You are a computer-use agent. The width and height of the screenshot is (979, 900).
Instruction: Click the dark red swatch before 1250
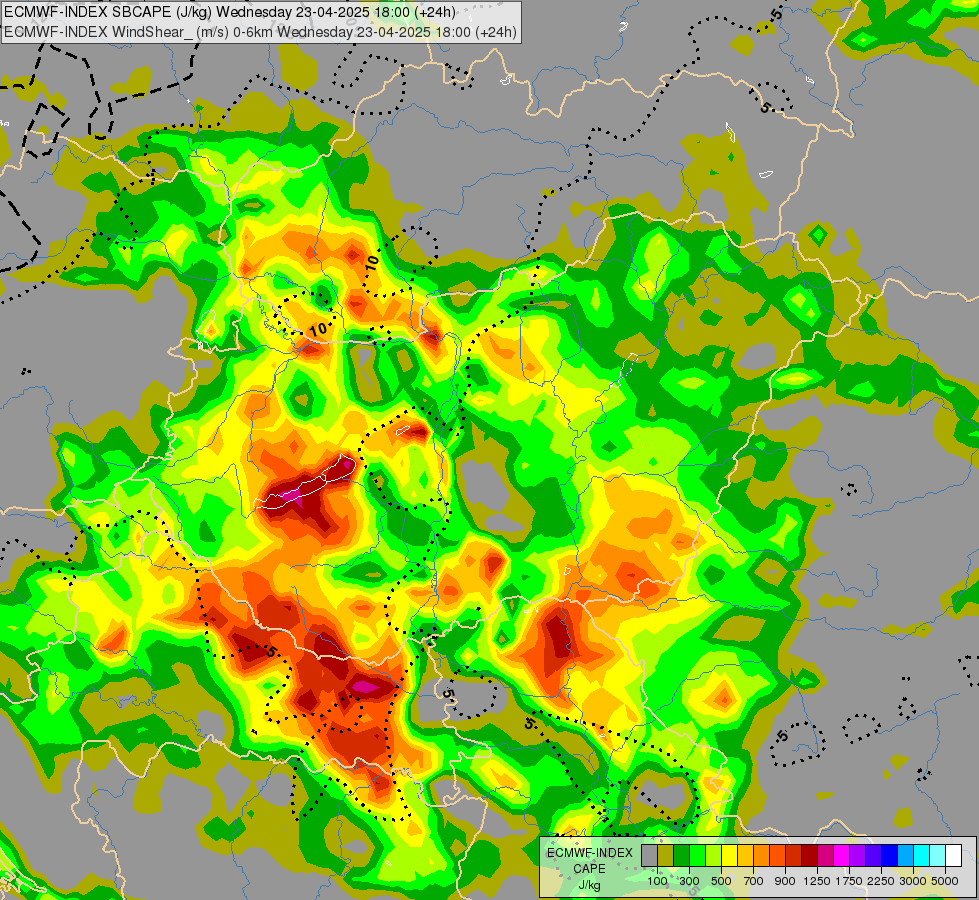[x=810, y=856]
